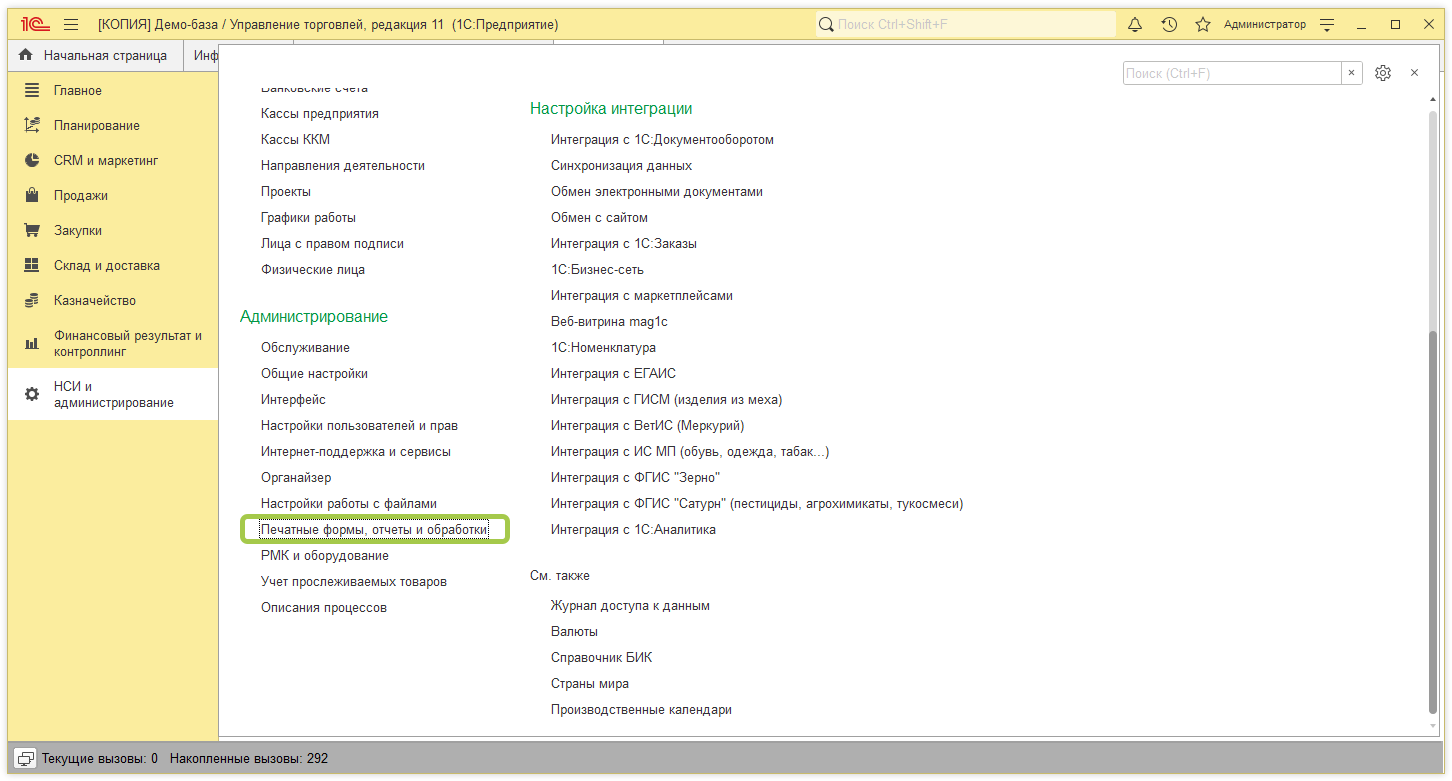Select Главное in the sections panel
Screen dimensions: 1452x781
click(x=77, y=91)
